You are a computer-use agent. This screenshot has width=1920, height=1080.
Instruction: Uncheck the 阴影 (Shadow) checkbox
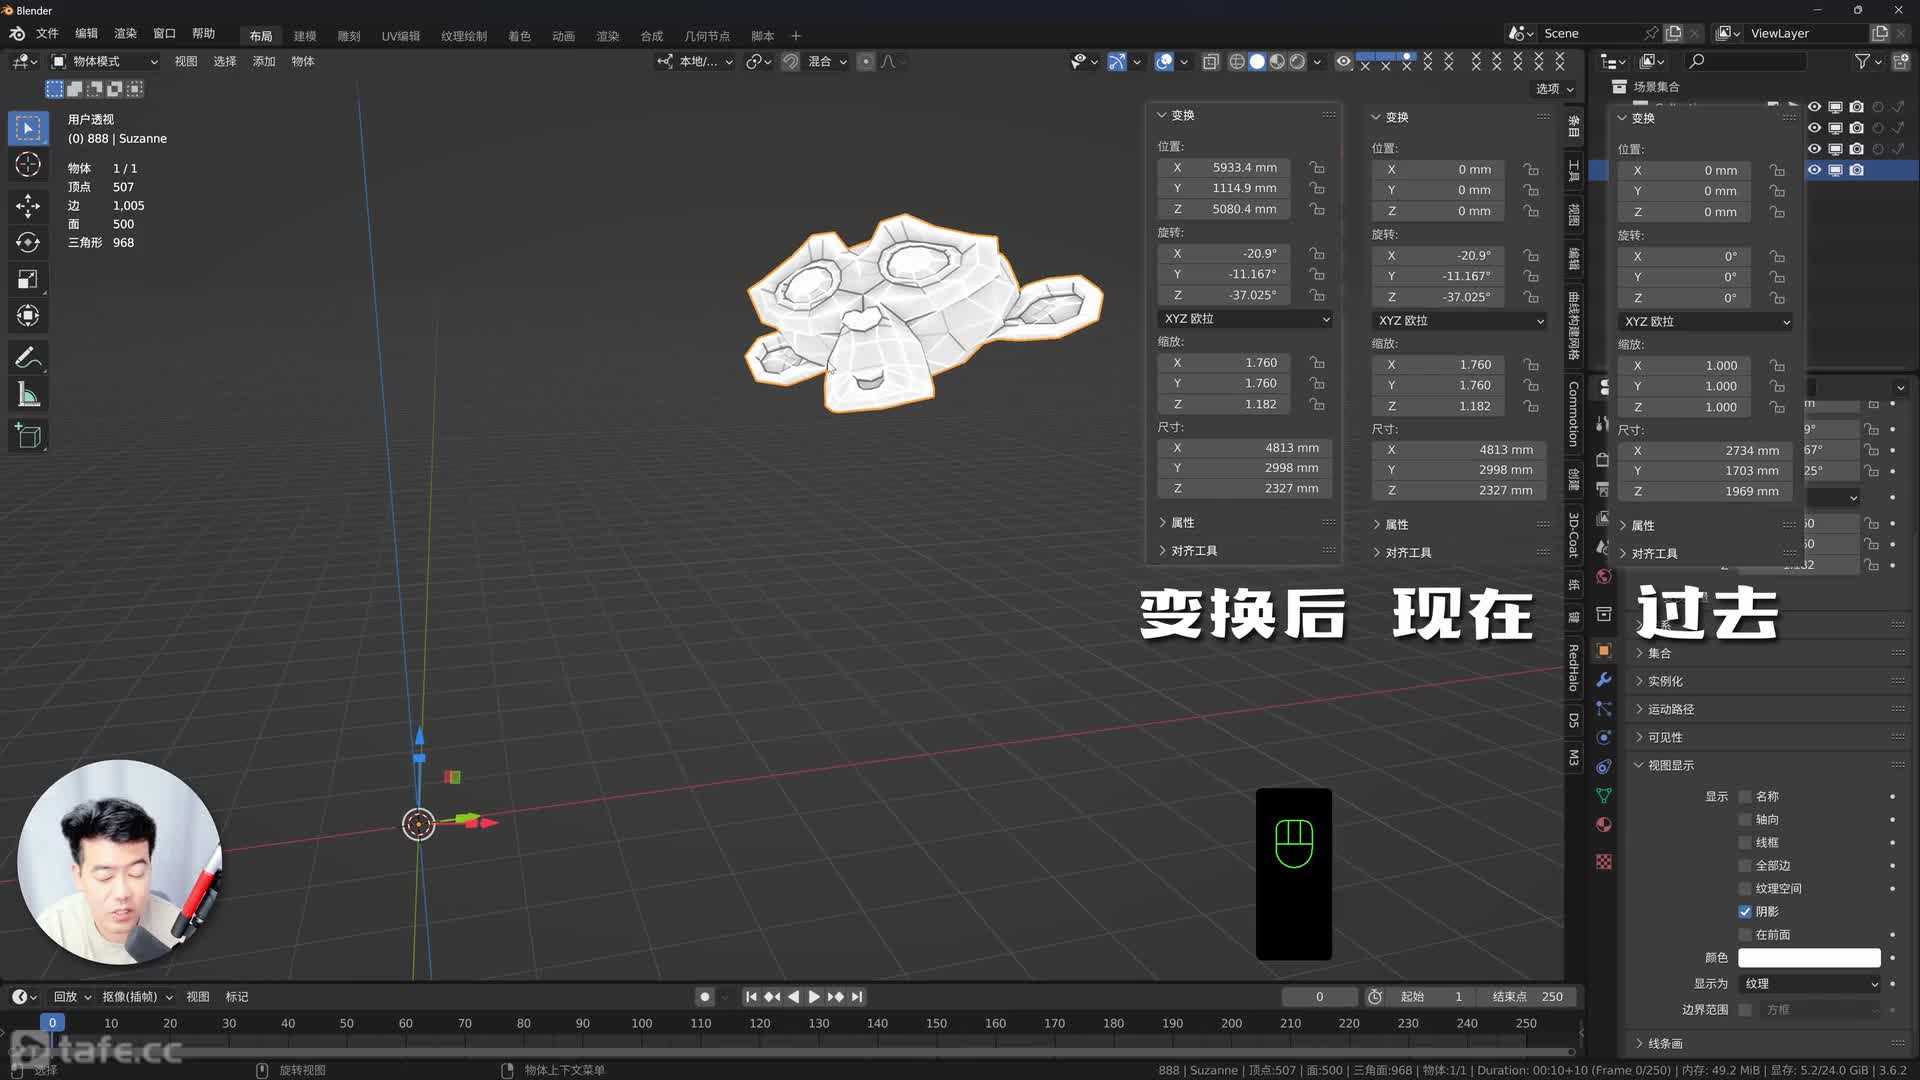point(1745,911)
